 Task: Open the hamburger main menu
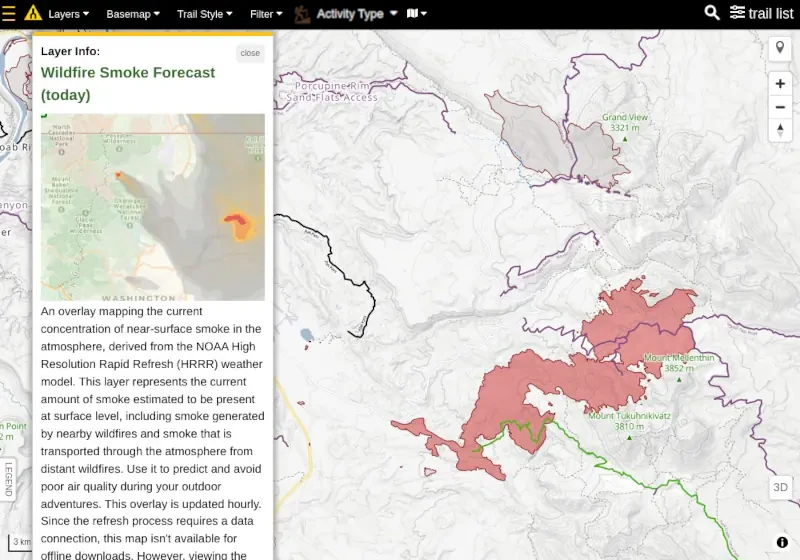pos(9,13)
